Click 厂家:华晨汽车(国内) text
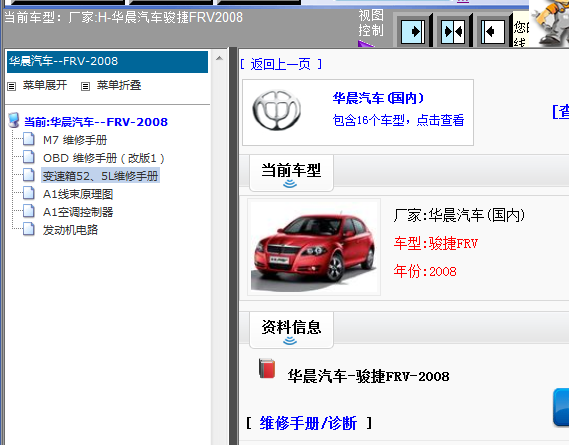Image resolution: width=569 pixels, height=445 pixels. tap(459, 215)
